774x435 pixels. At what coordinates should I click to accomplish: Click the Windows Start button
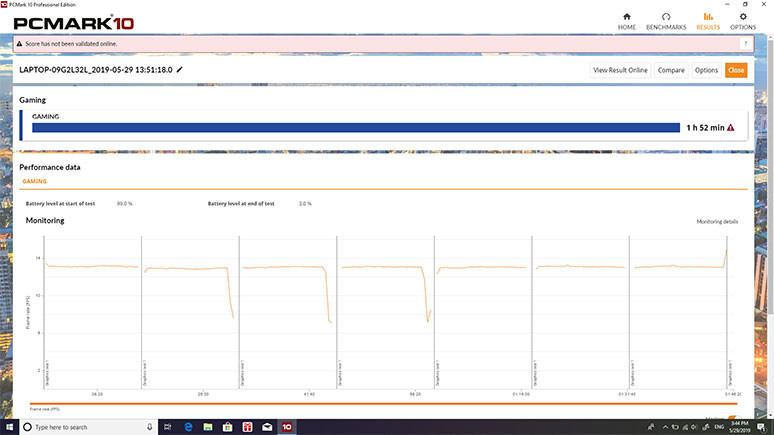pyautogui.click(x=11, y=427)
